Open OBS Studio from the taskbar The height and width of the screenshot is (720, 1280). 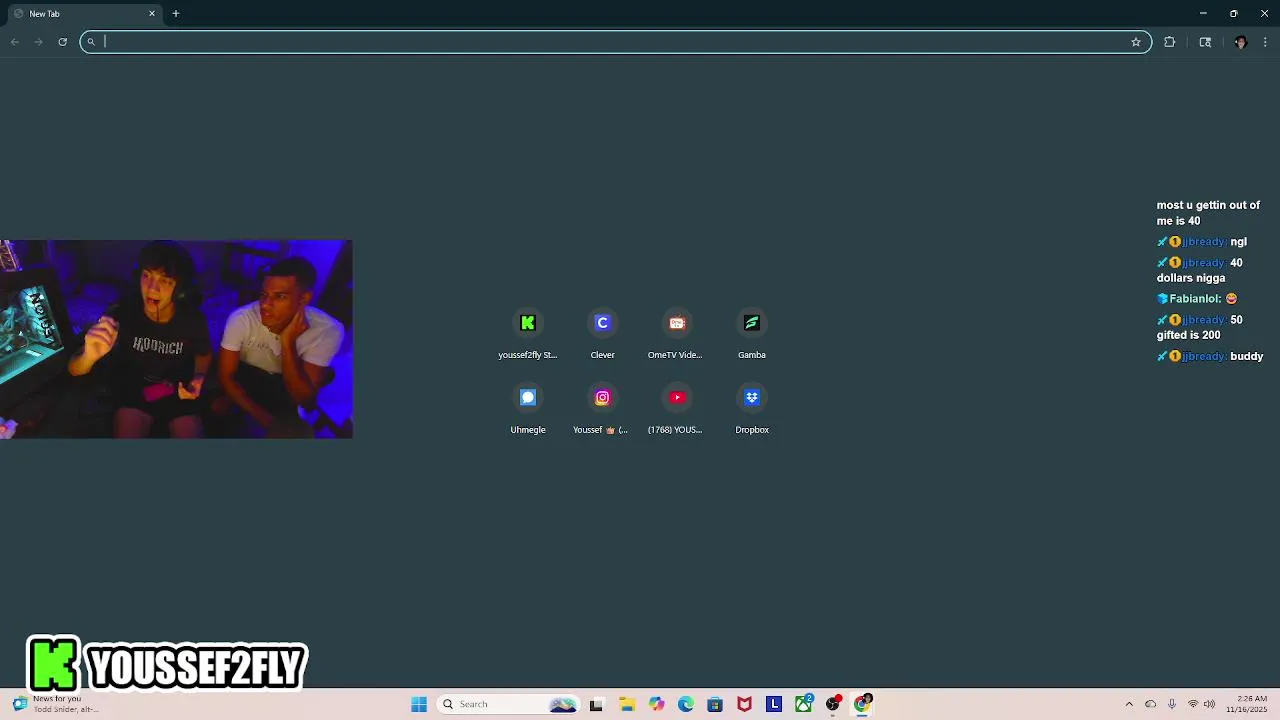click(x=833, y=704)
